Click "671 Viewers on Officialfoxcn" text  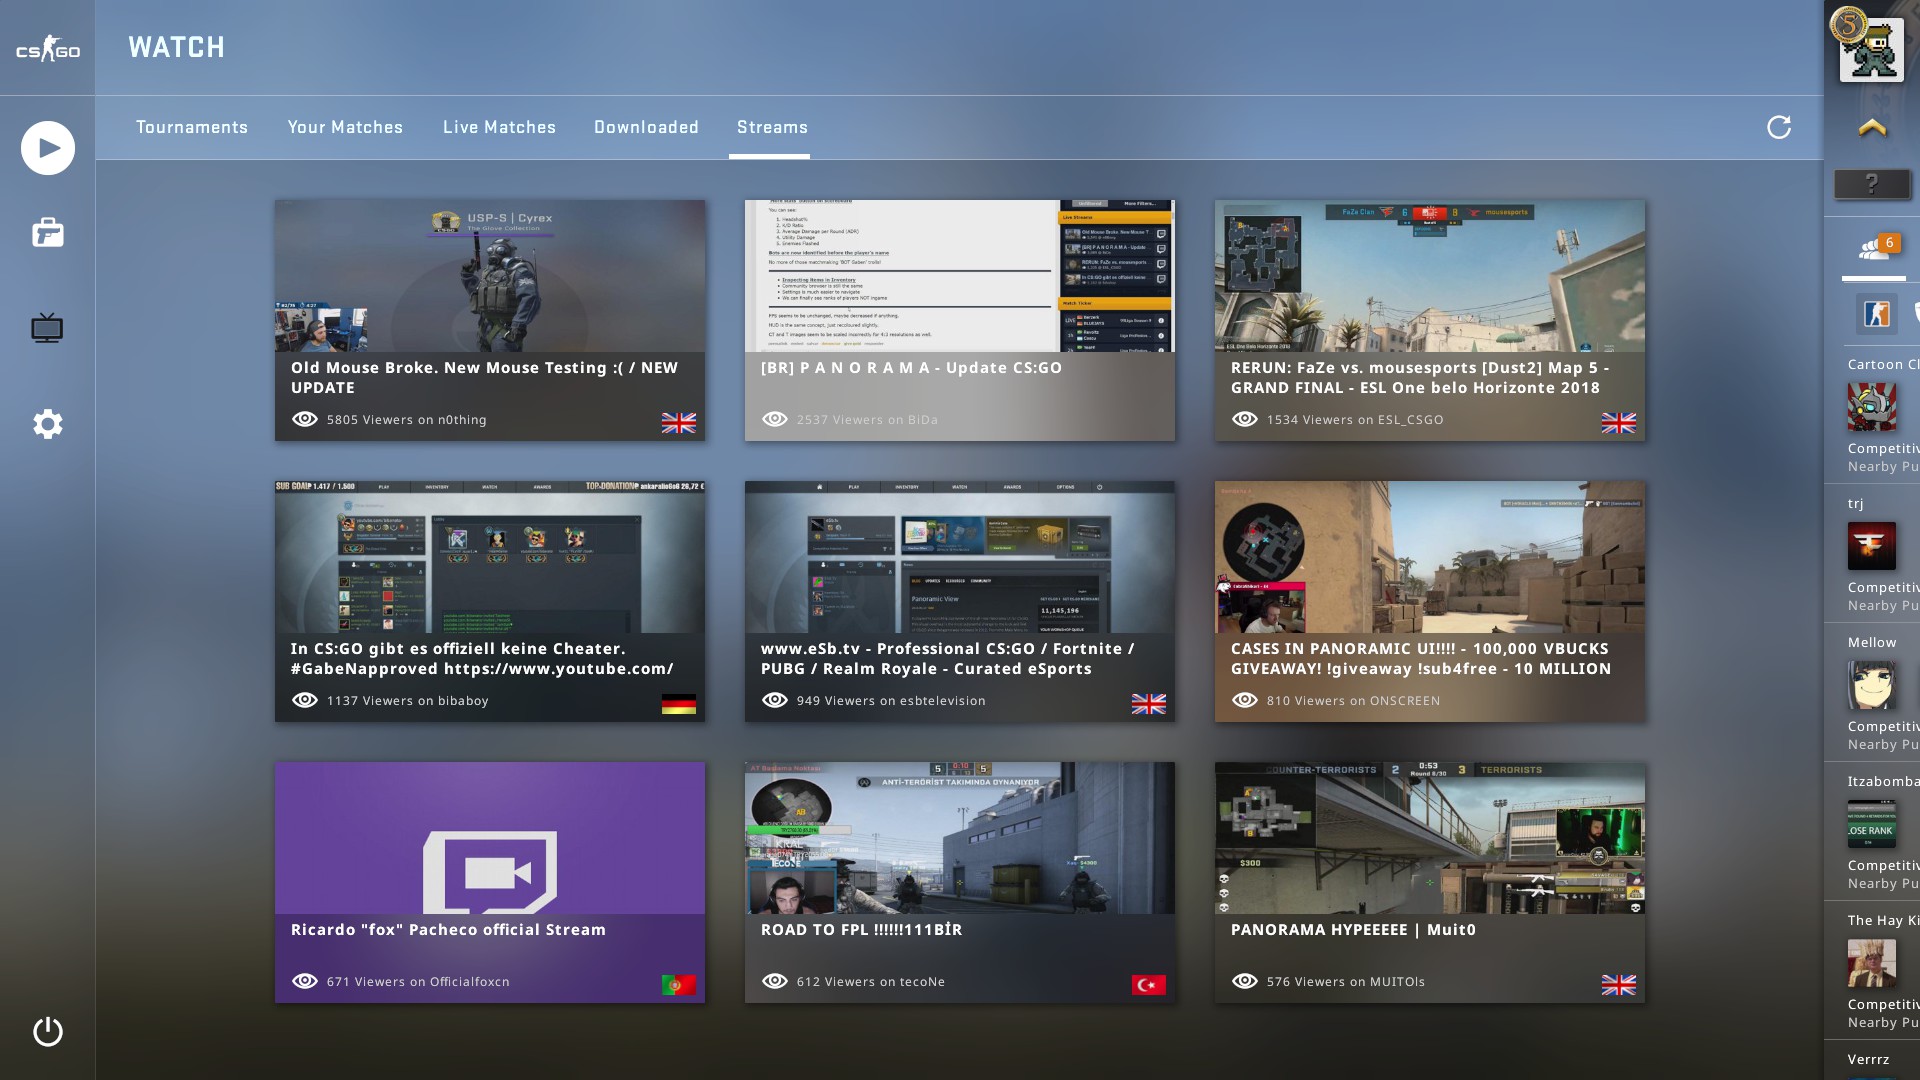(x=418, y=982)
